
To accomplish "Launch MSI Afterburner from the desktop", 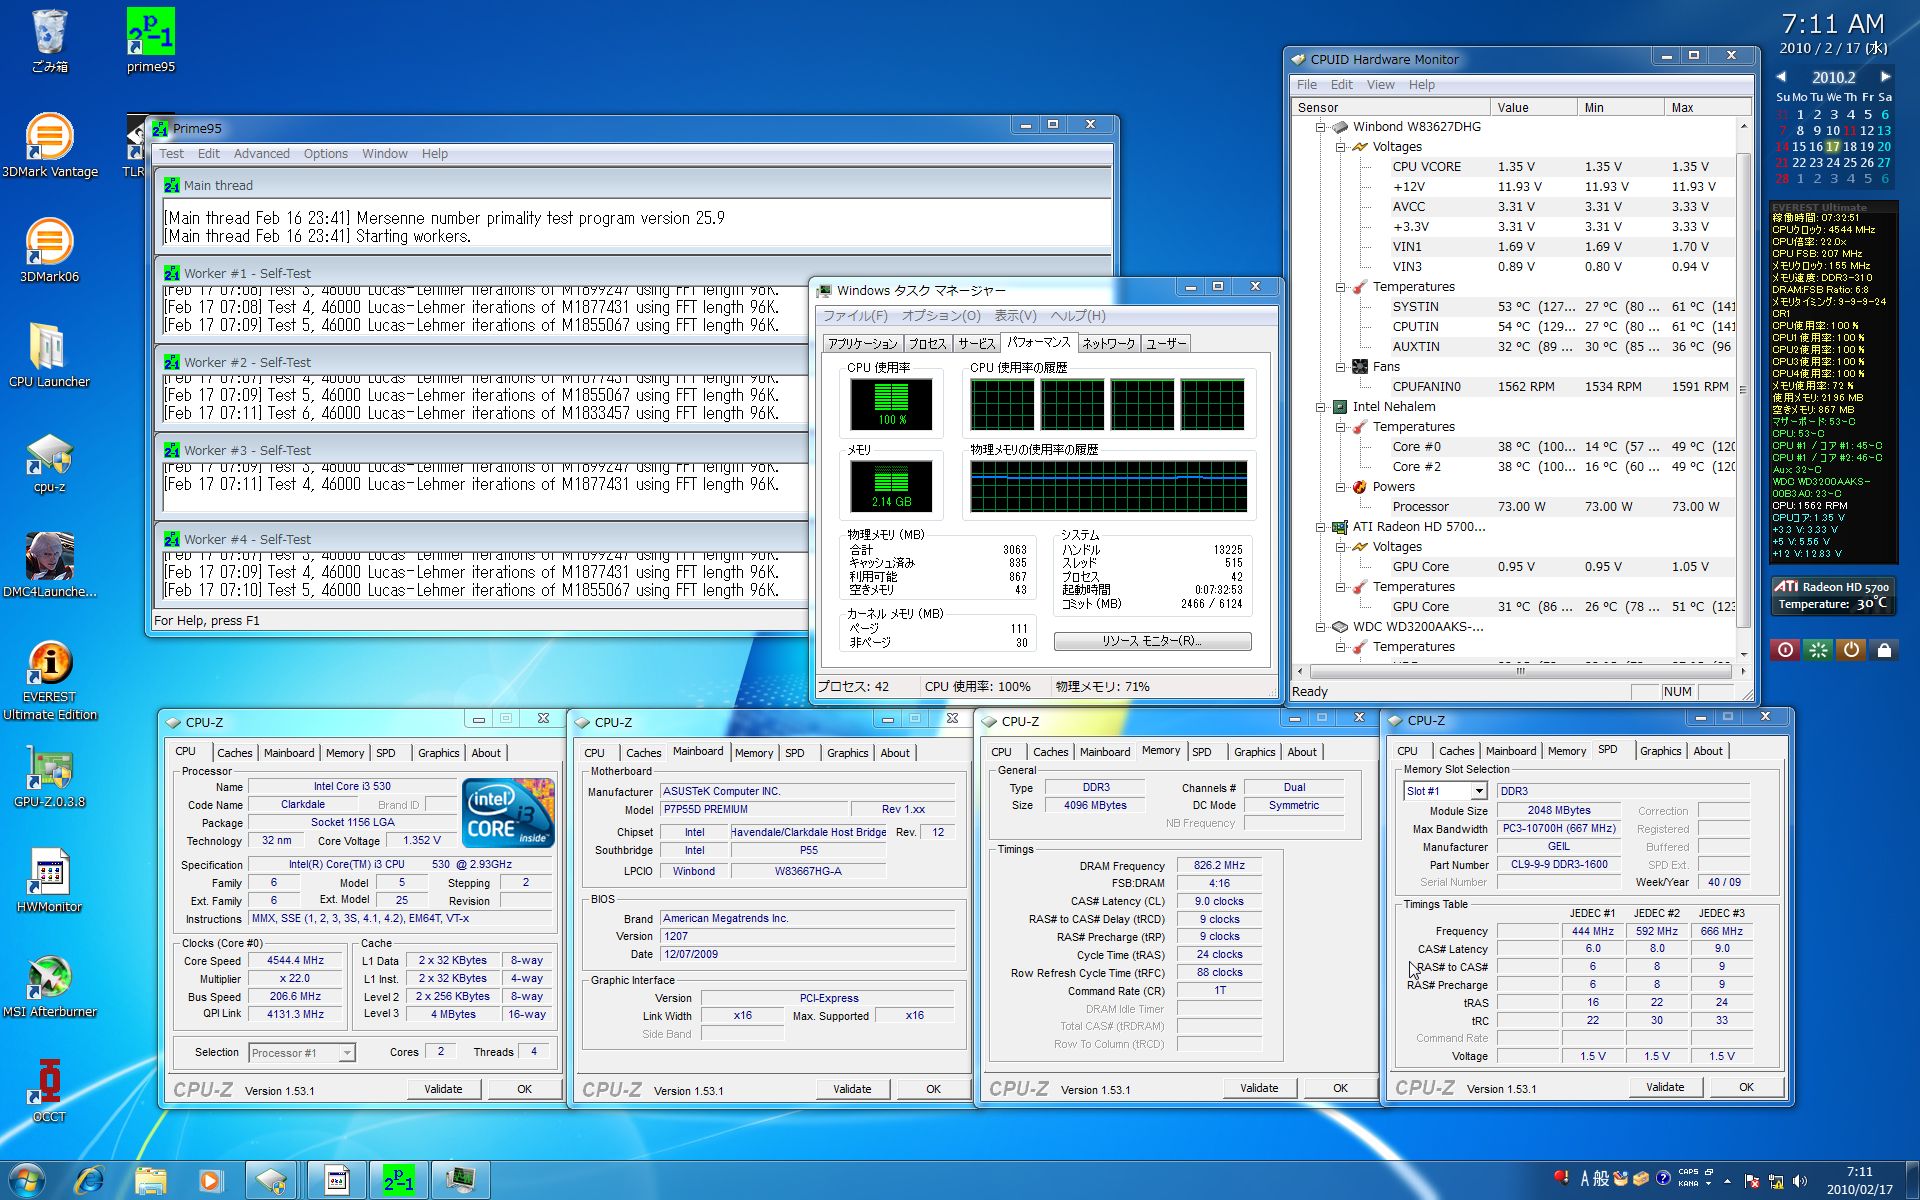I will tap(49, 978).
